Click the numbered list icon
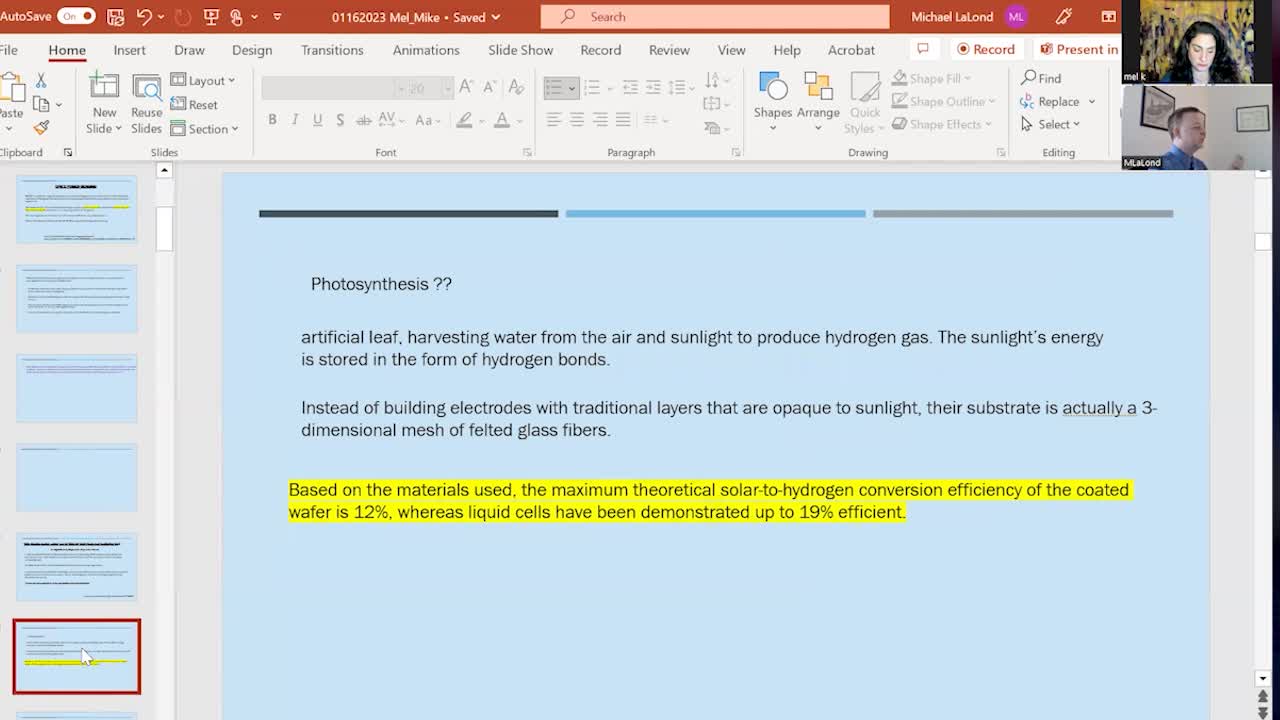Image resolution: width=1280 pixels, height=720 pixels. click(591, 88)
